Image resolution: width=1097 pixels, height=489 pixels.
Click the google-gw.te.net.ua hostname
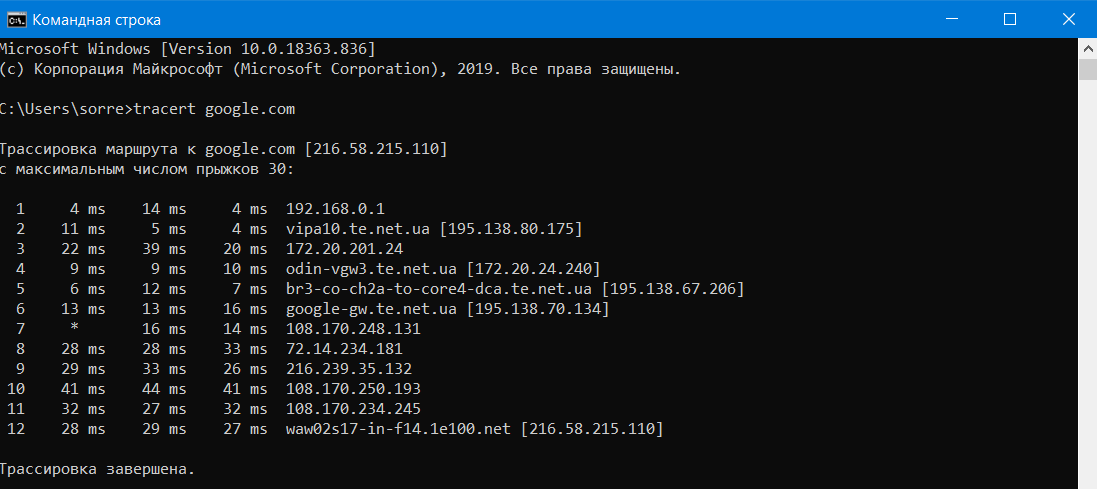[371, 309]
